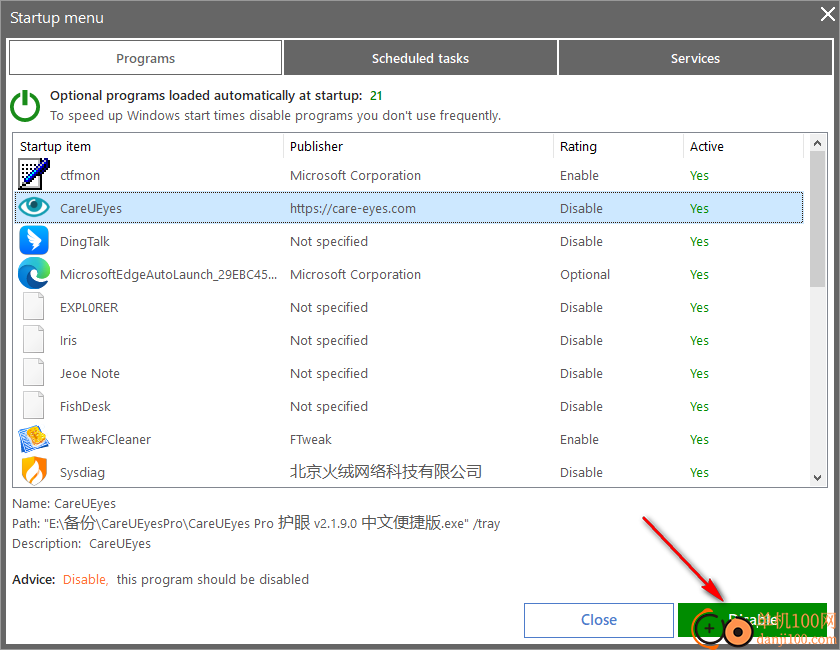Click Not specified publisher in EXPL0RER row

[329, 308]
